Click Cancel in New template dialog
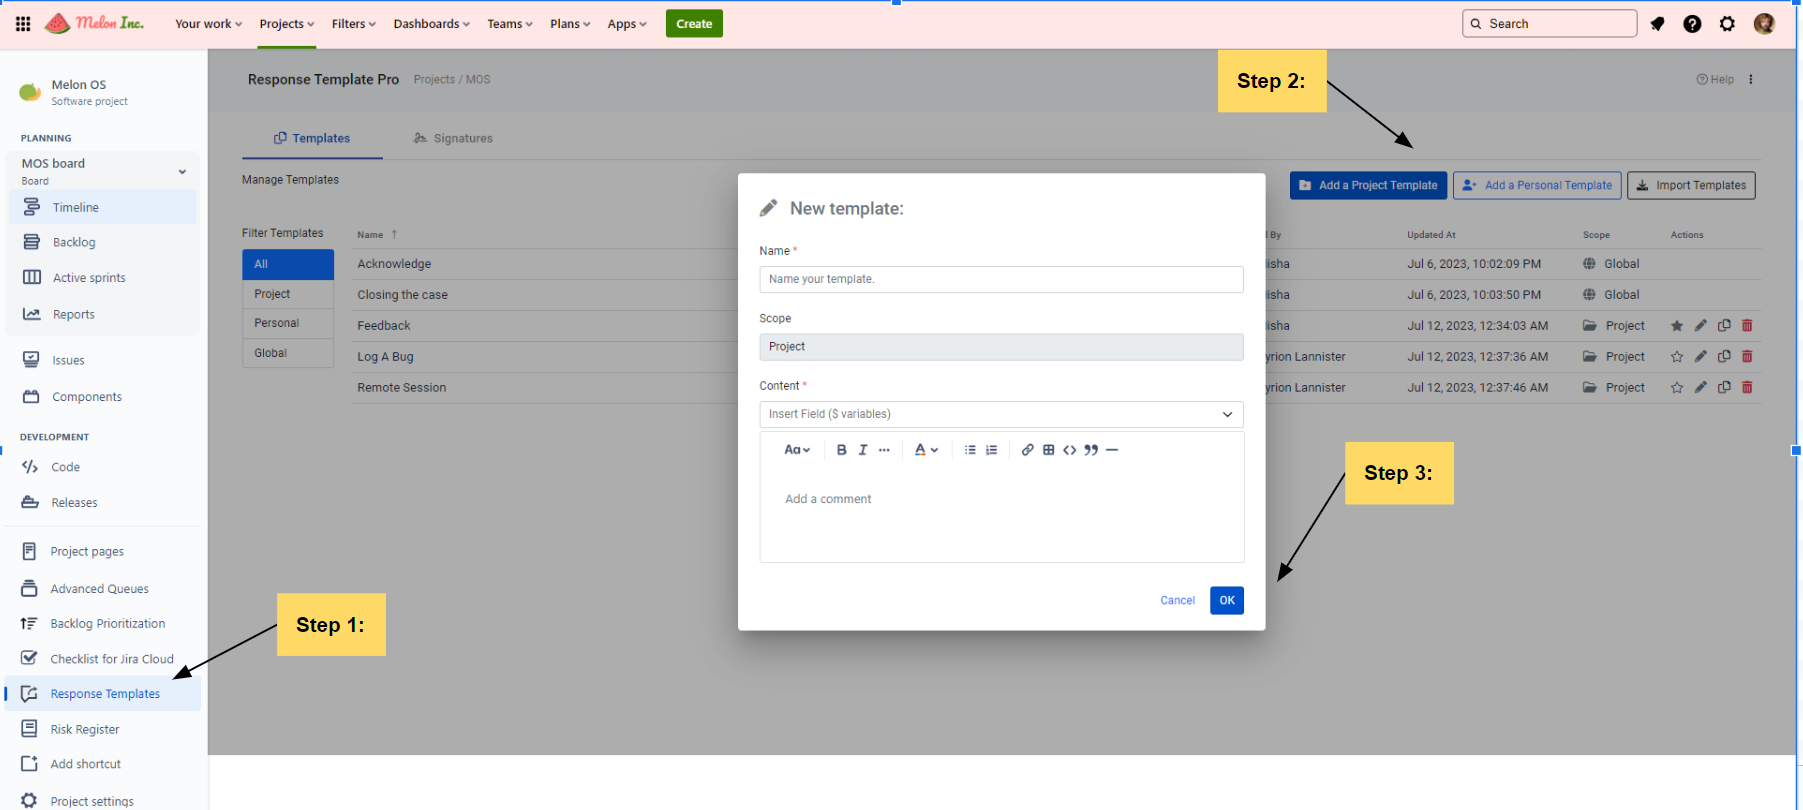Image resolution: width=1803 pixels, height=810 pixels. coord(1177,601)
